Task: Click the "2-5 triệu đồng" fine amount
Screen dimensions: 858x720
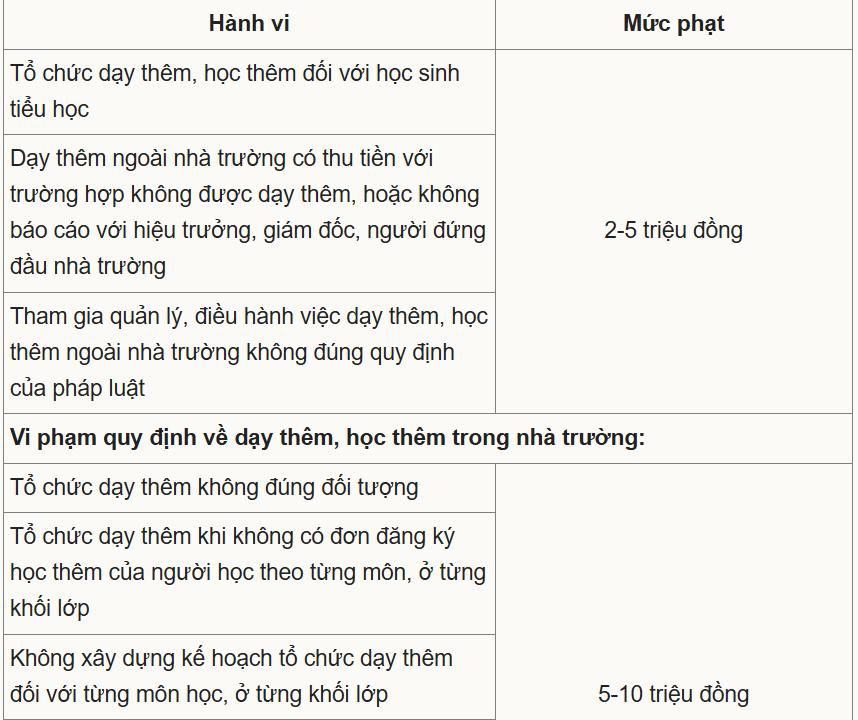Action: [x=674, y=231]
